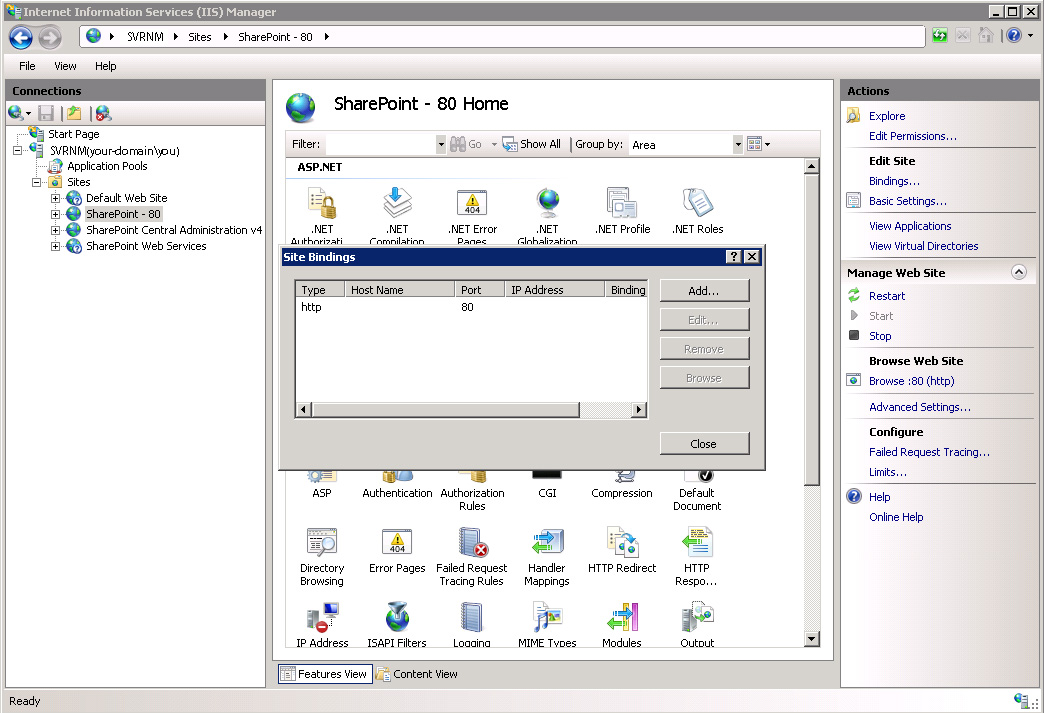Screen dimensions: 1044x713
Task: Collapse the Manage Web Site section
Action: (x=1019, y=272)
